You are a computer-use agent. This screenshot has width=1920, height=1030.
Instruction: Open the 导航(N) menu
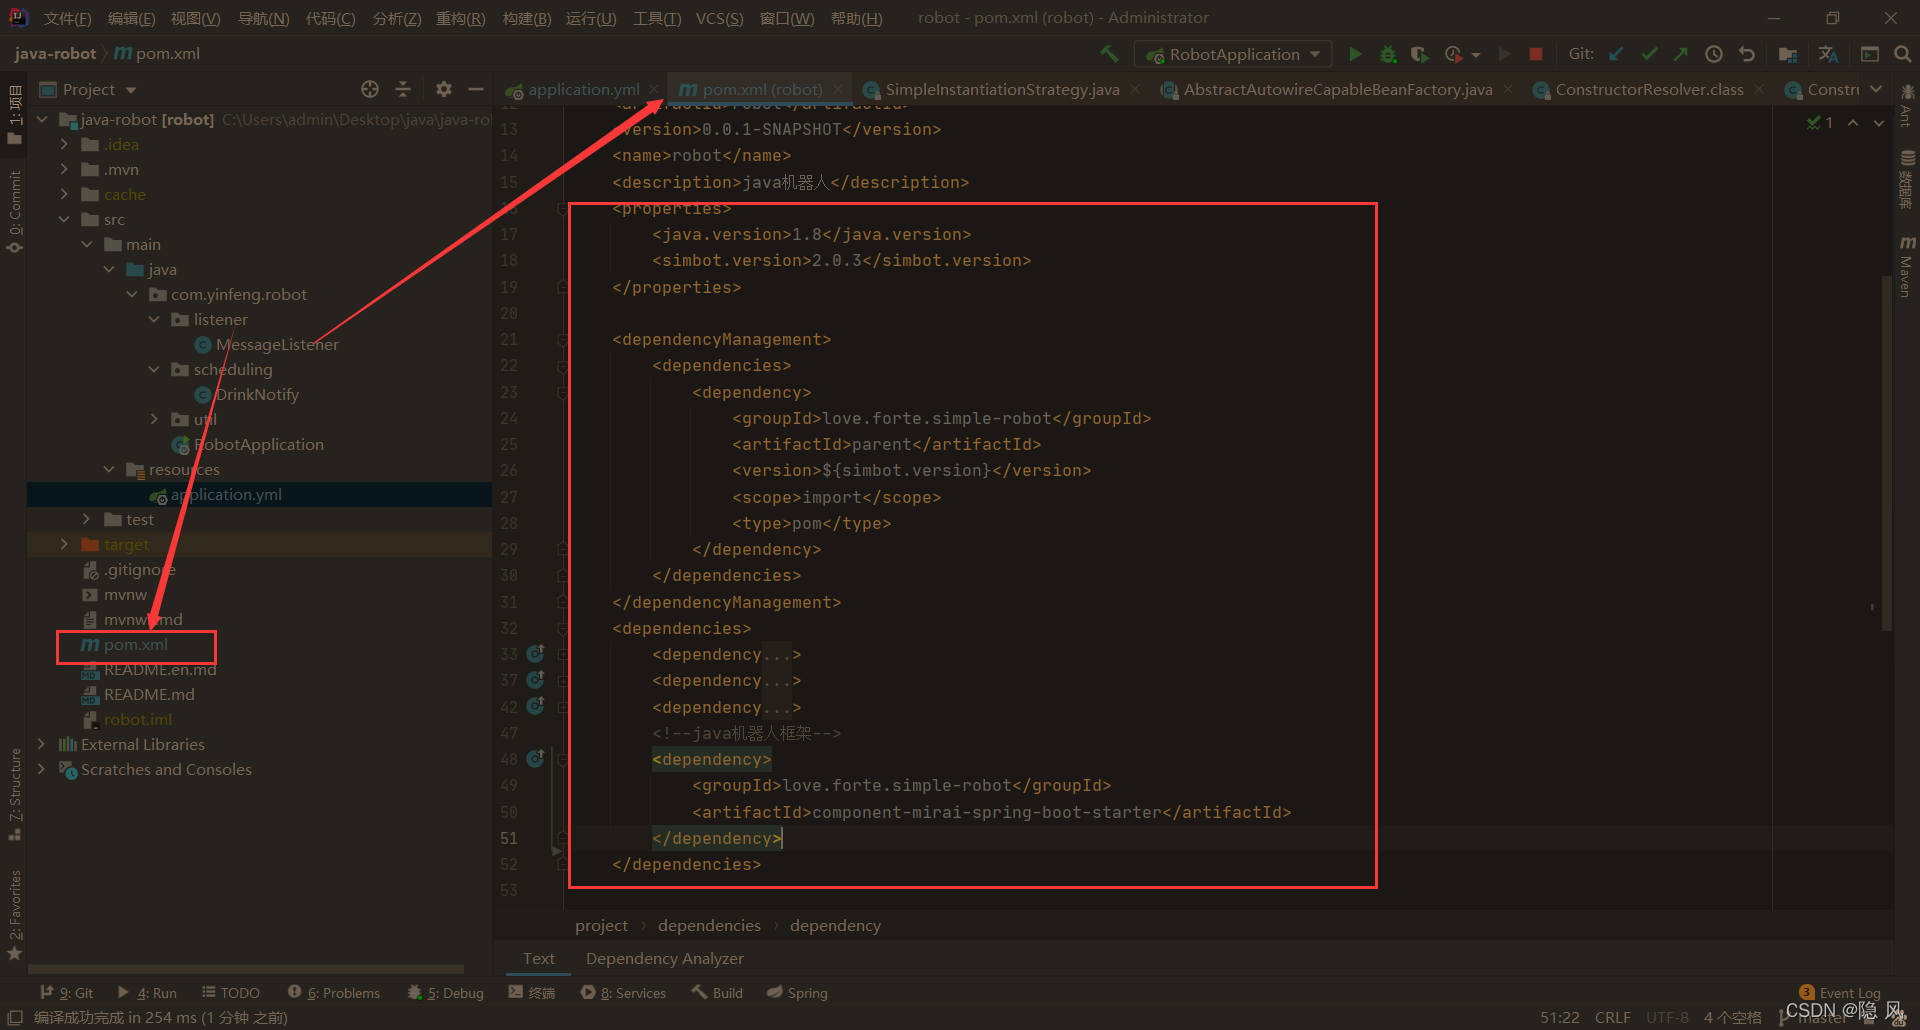(263, 18)
